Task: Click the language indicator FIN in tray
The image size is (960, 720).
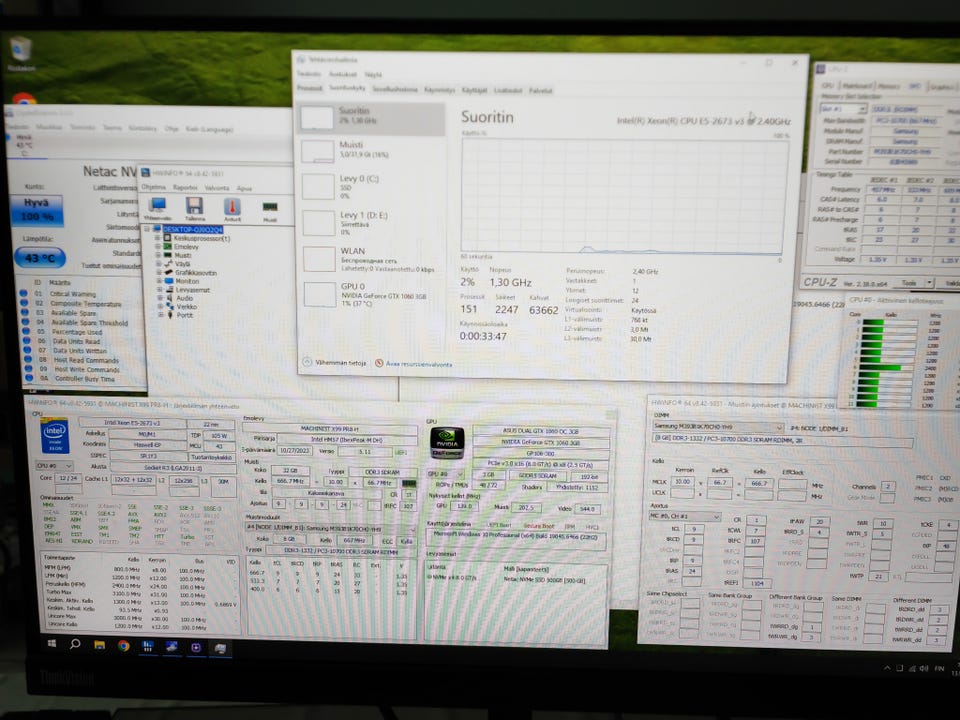Action: (939, 669)
